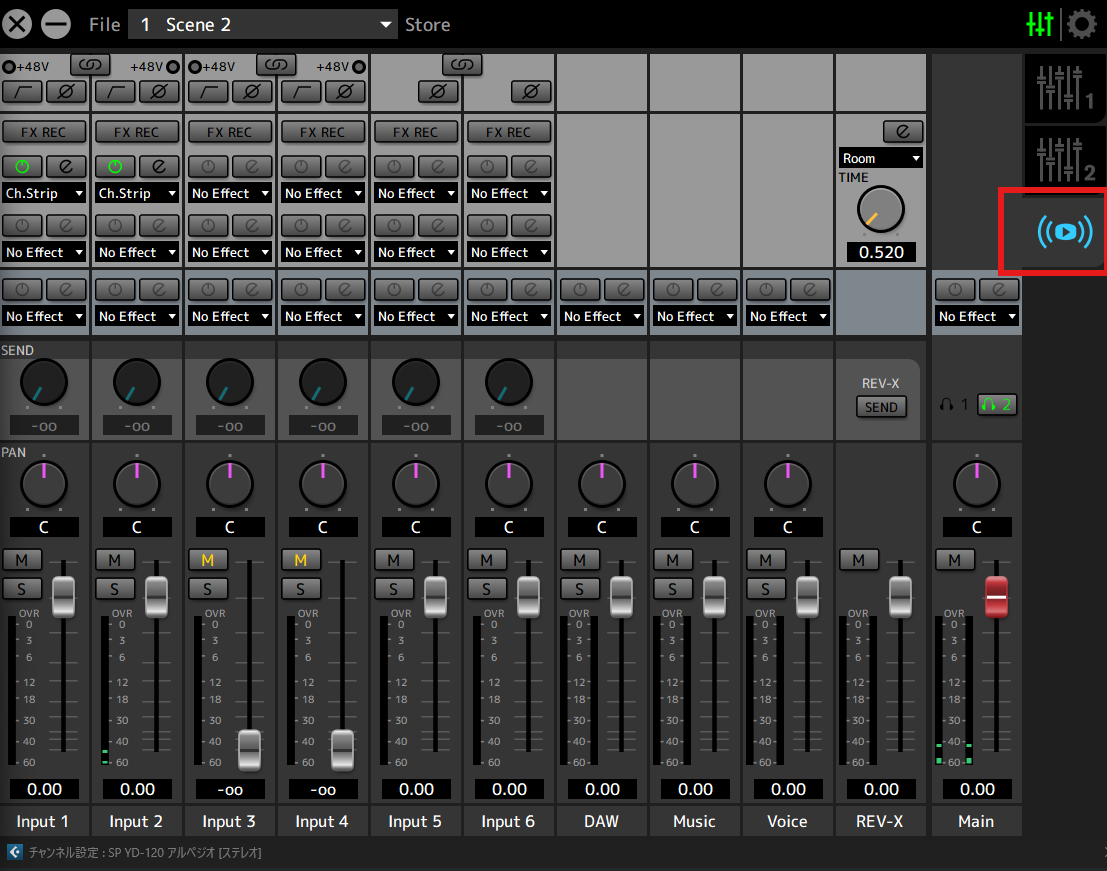This screenshot has height=871, width=1107.
Task: Edit the Main channel insert effect
Action: [x=999, y=289]
